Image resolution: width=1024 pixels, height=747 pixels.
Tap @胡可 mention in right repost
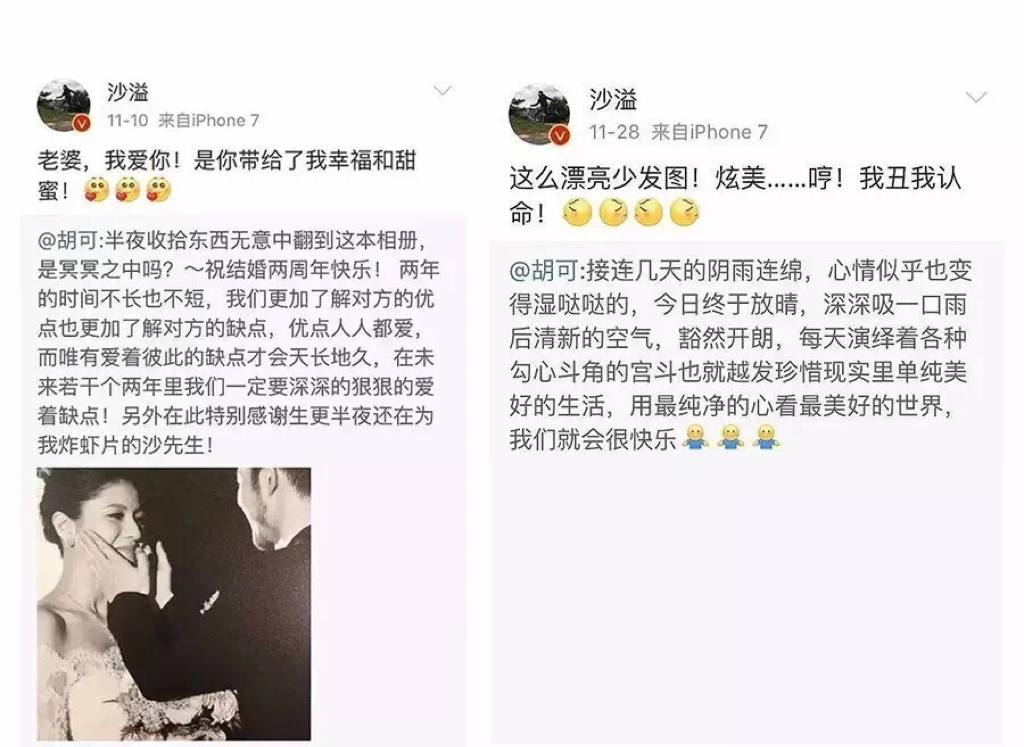pyautogui.click(x=545, y=270)
